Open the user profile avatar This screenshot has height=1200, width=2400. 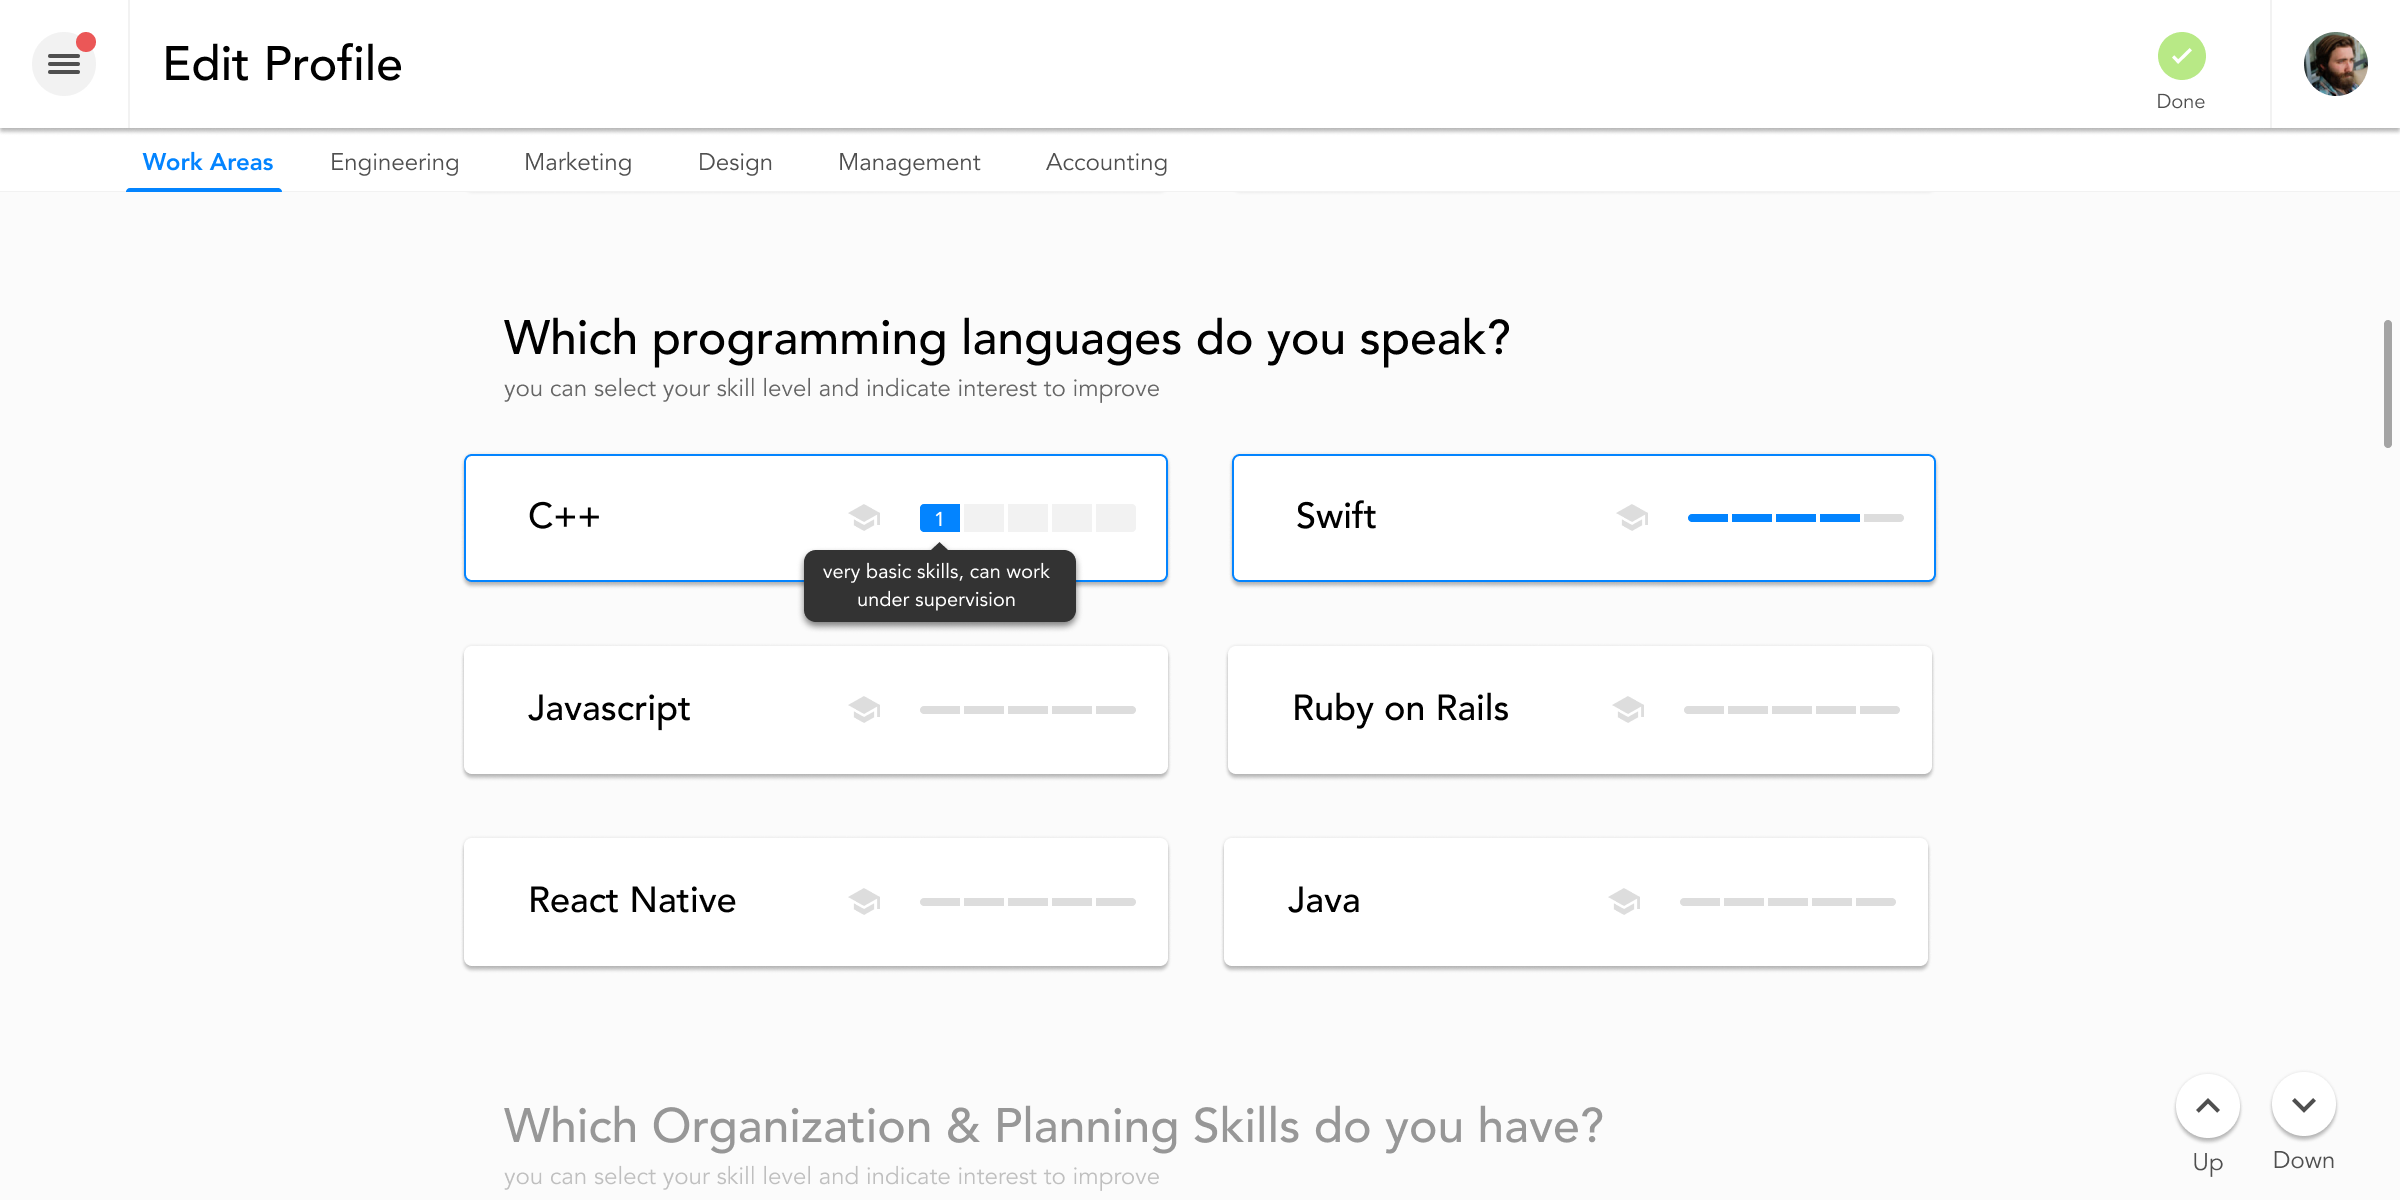click(2335, 64)
